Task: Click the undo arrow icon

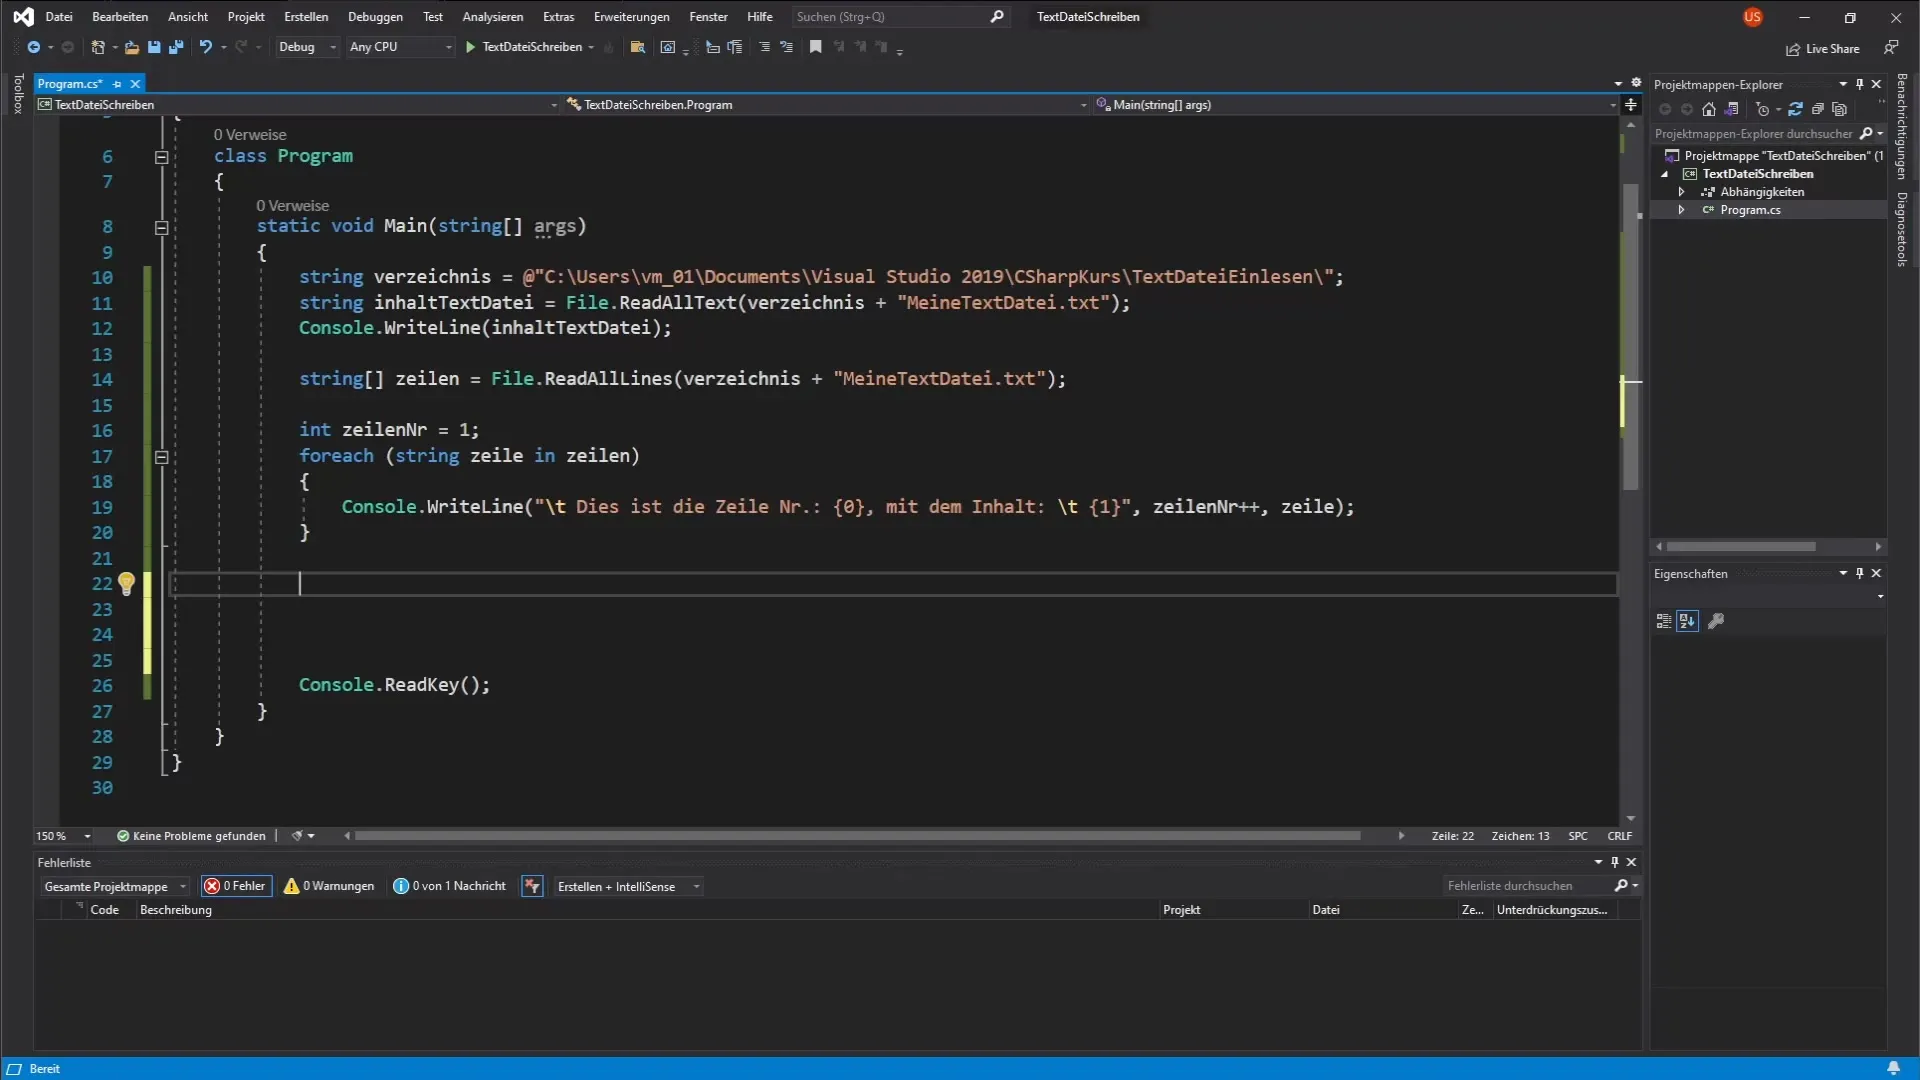Action: (205, 47)
